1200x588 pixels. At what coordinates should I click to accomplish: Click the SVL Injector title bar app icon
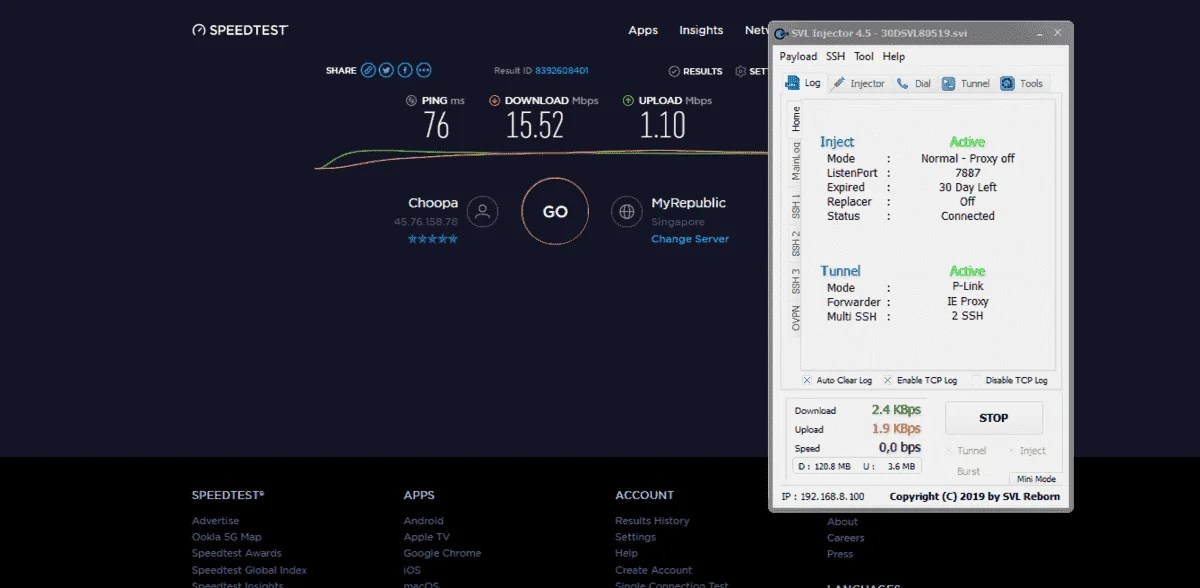(x=781, y=34)
